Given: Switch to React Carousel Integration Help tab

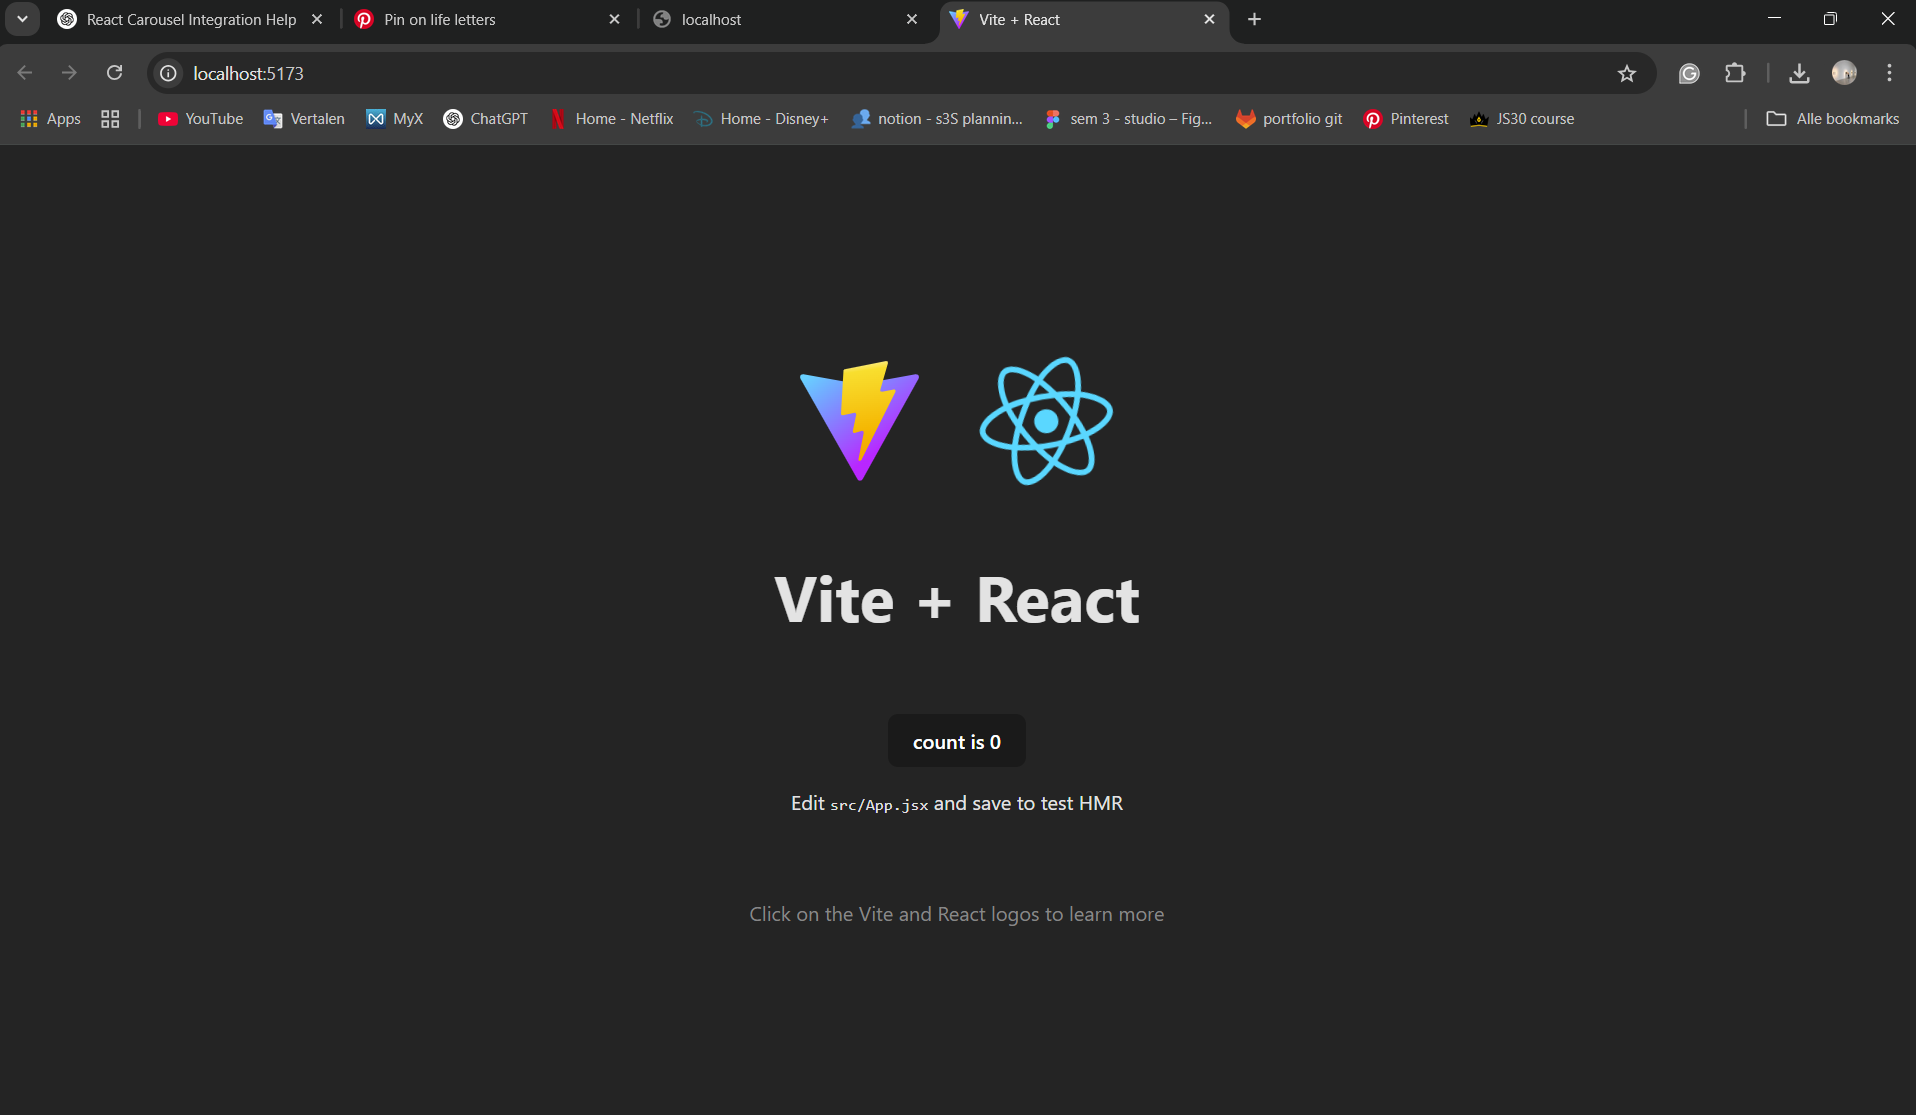Looking at the screenshot, I should [190, 19].
